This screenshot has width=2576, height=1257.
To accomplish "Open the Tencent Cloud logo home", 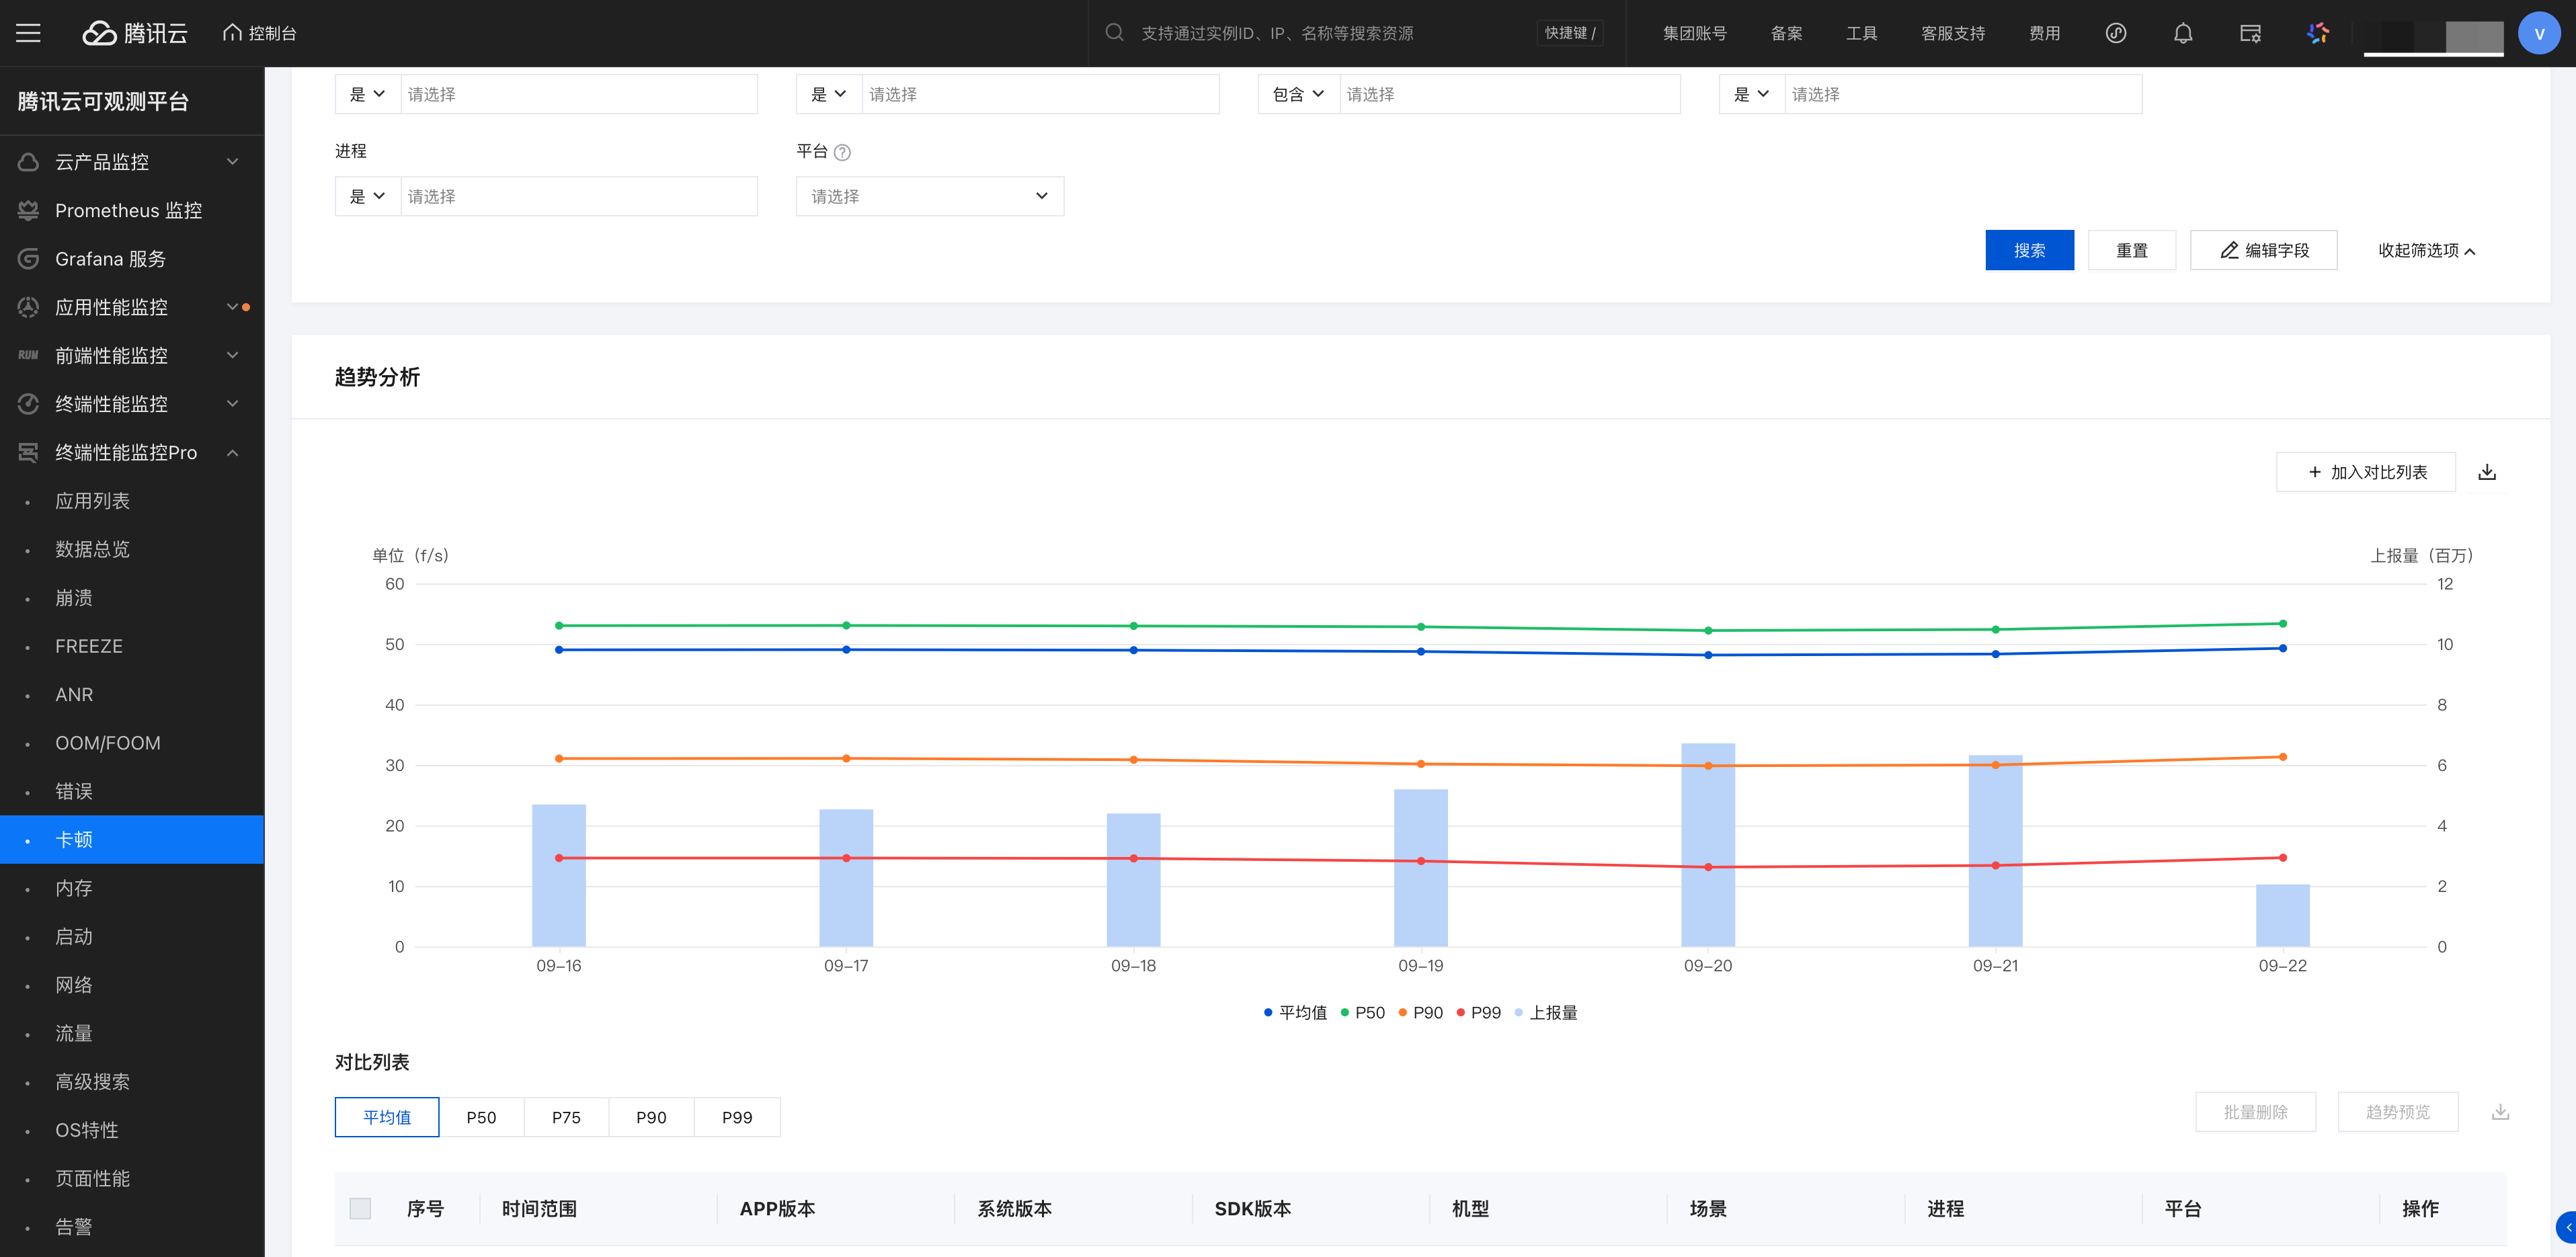I will pyautogui.click(x=135, y=33).
